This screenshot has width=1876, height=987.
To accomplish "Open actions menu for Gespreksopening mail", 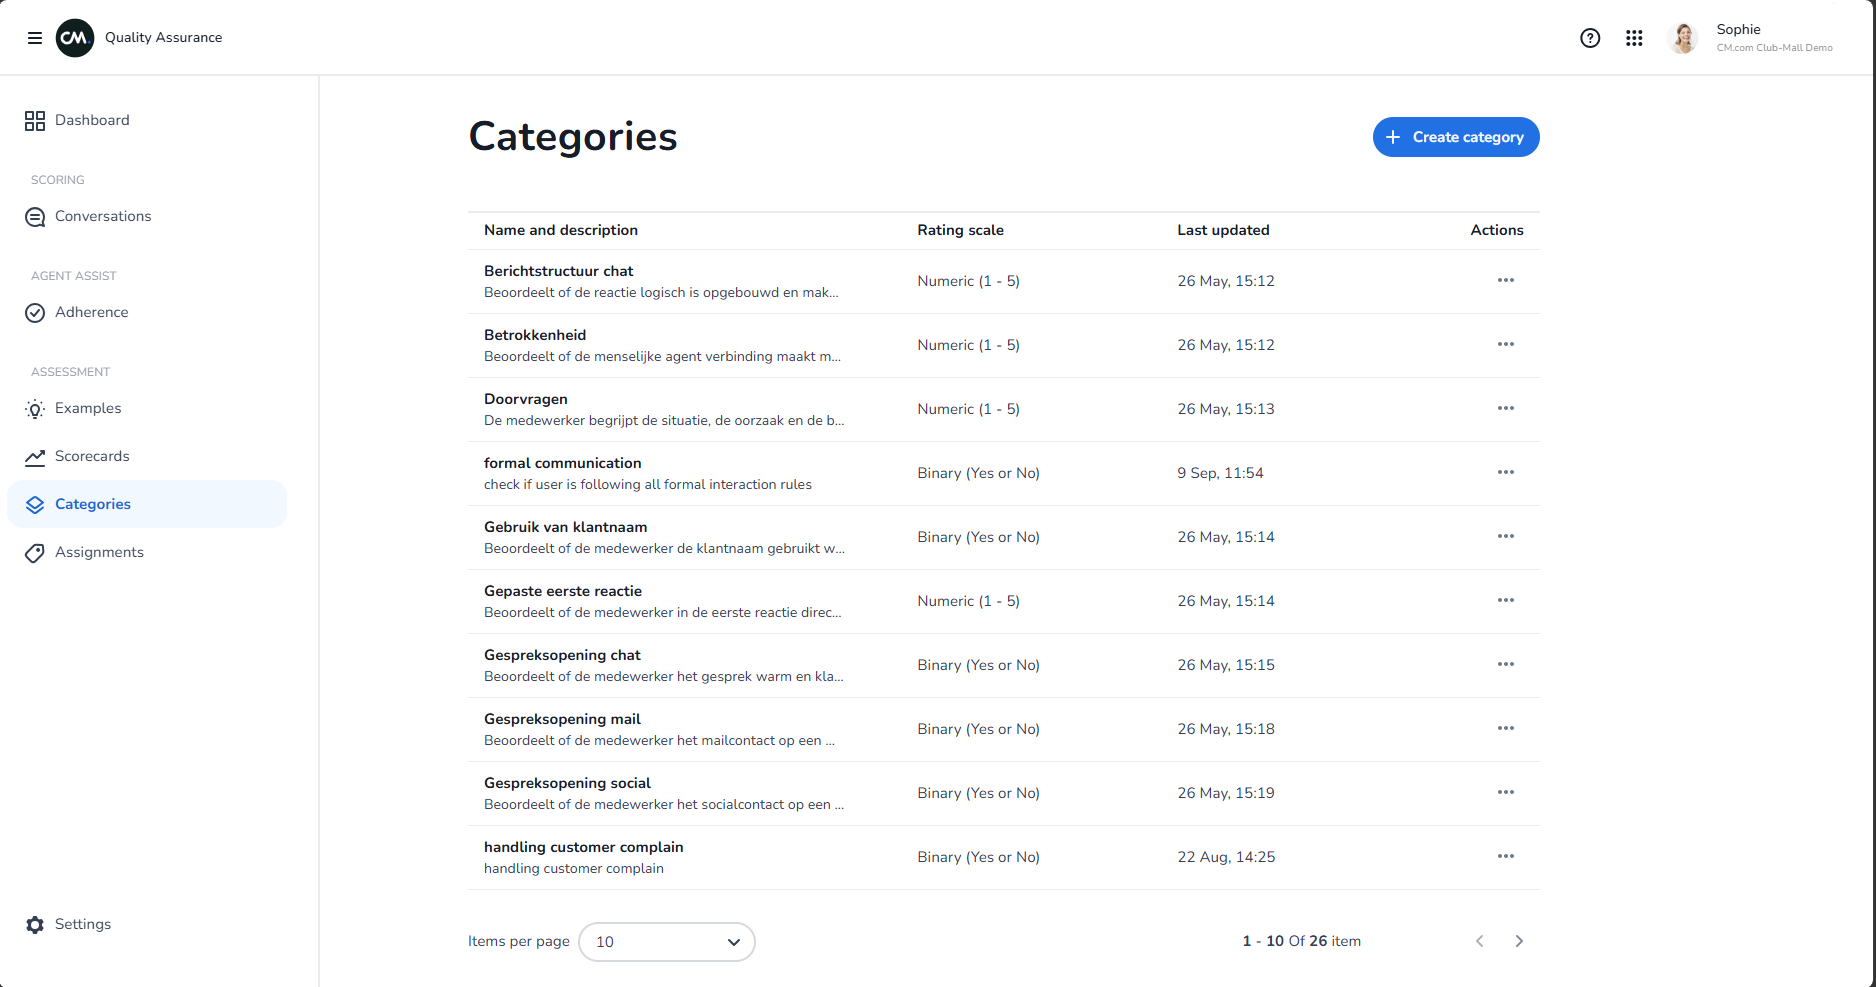I will pyautogui.click(x=1506, y=728).
